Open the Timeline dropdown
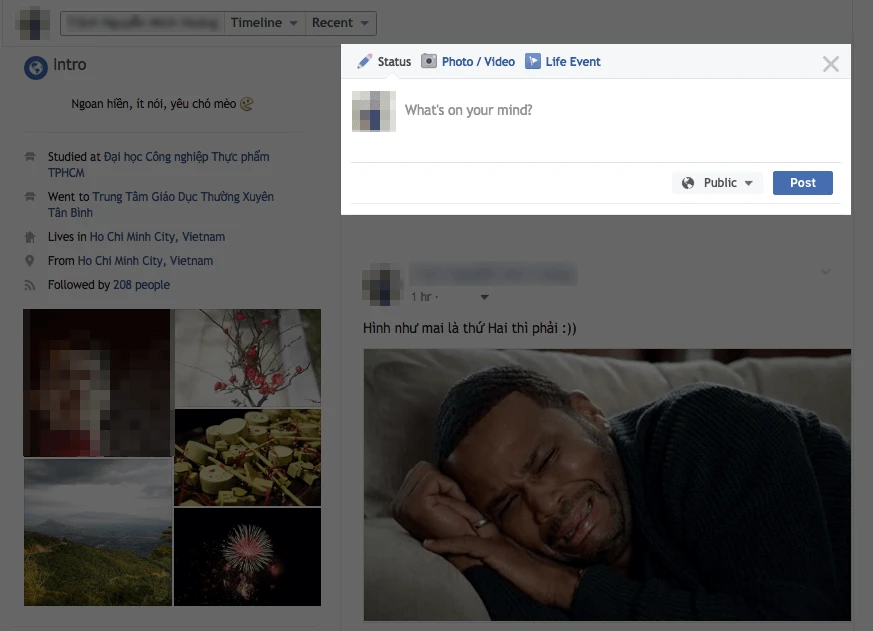Screen dimensions: 873x631 point(264,23)
